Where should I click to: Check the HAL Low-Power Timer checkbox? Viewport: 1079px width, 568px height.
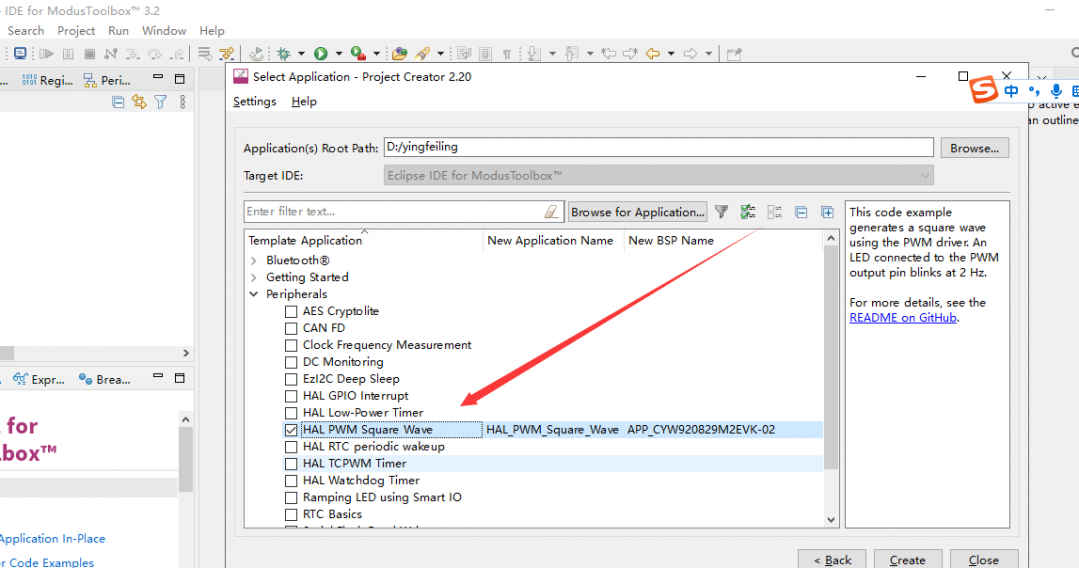(x=291, y=413)
